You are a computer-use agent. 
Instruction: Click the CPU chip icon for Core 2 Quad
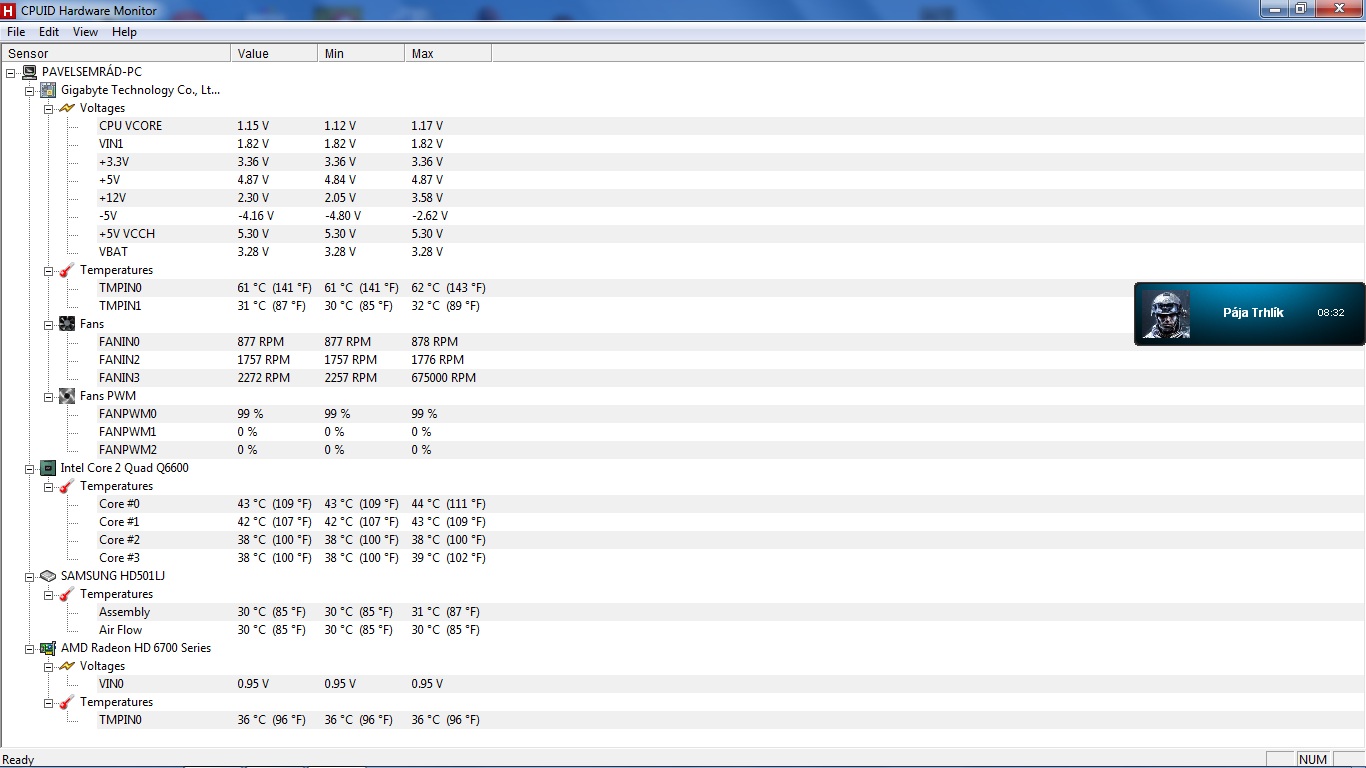(48, 468)
